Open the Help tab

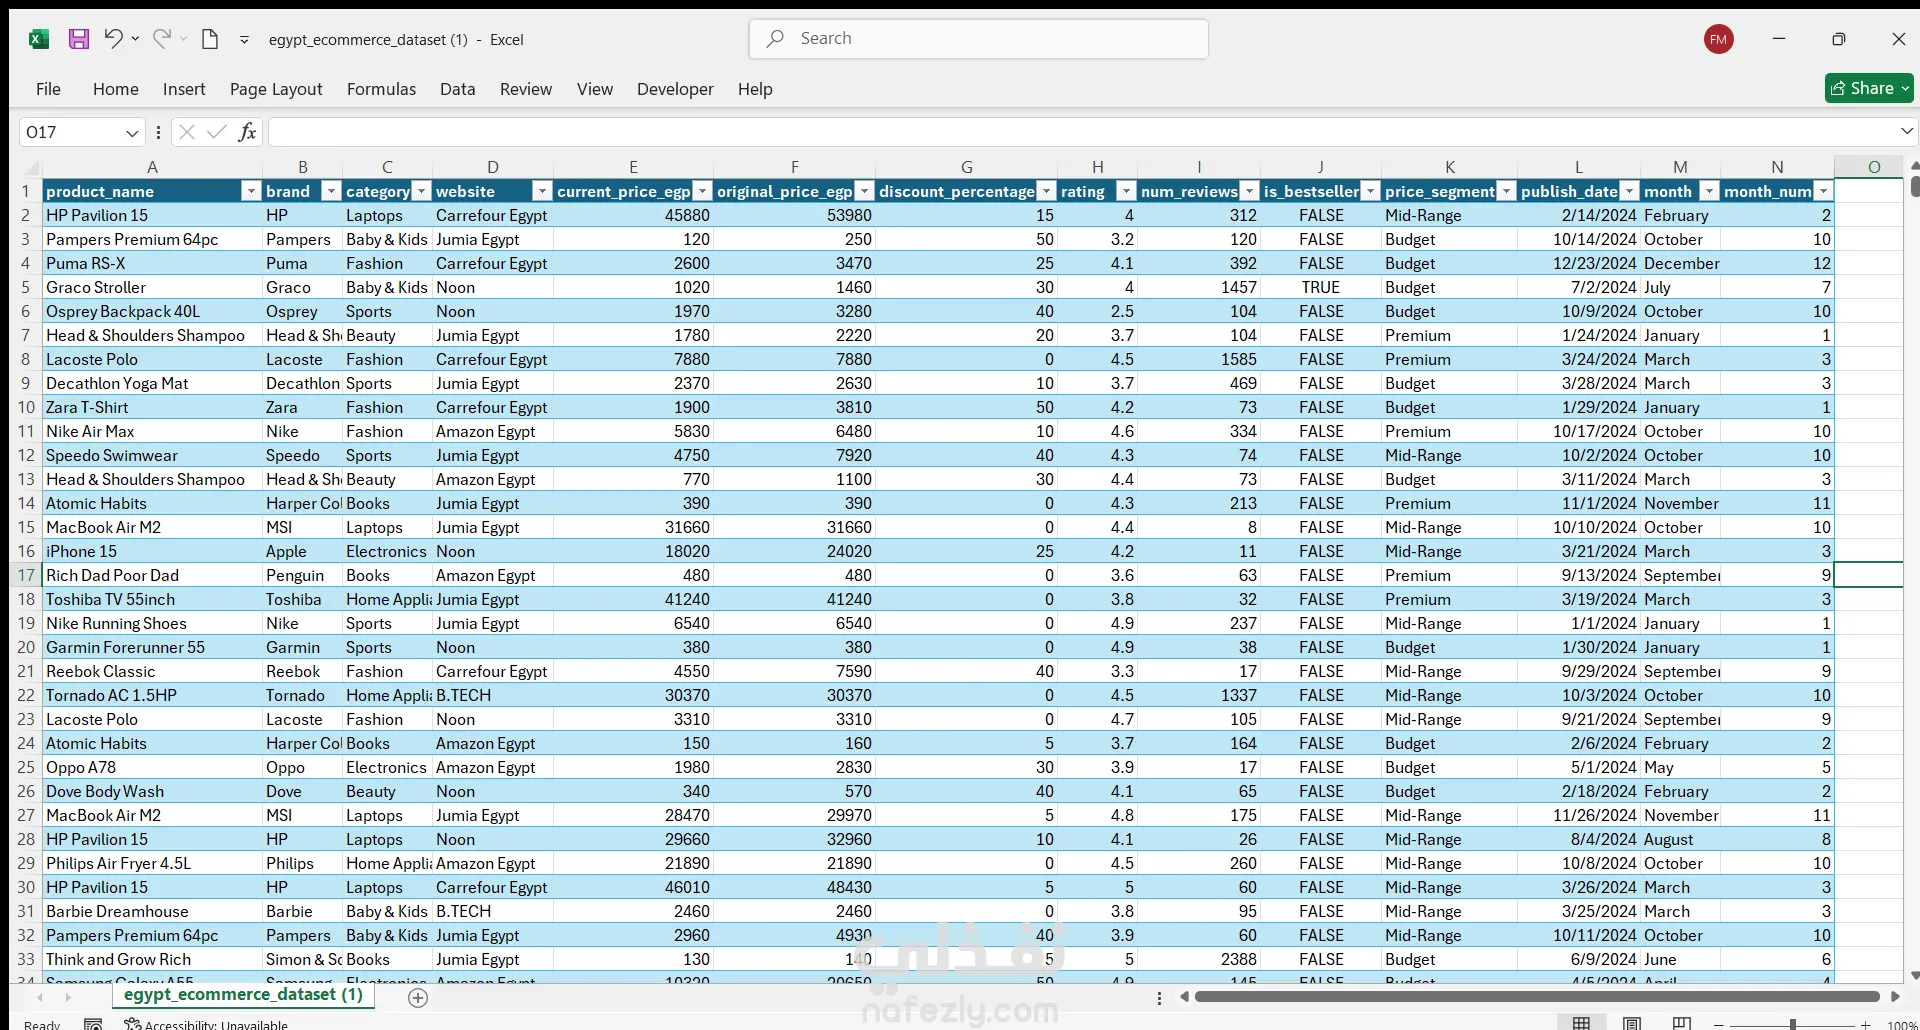(x=755, y=89)
